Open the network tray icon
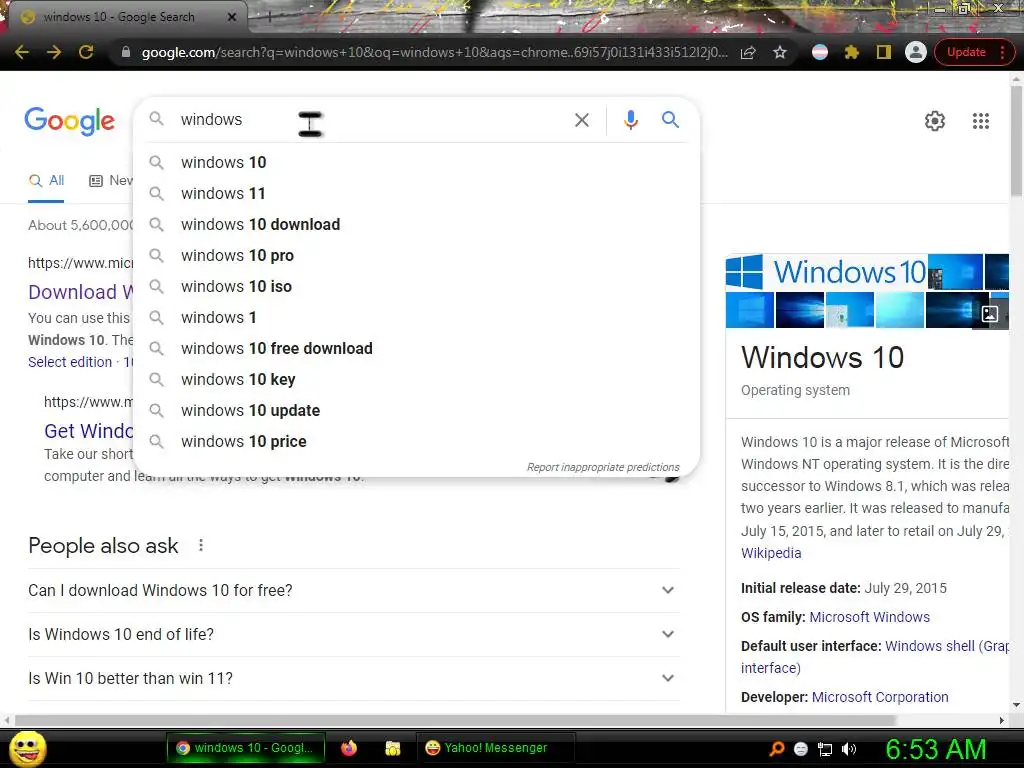This screenshot has height=768, width=1024. (825, 749)
